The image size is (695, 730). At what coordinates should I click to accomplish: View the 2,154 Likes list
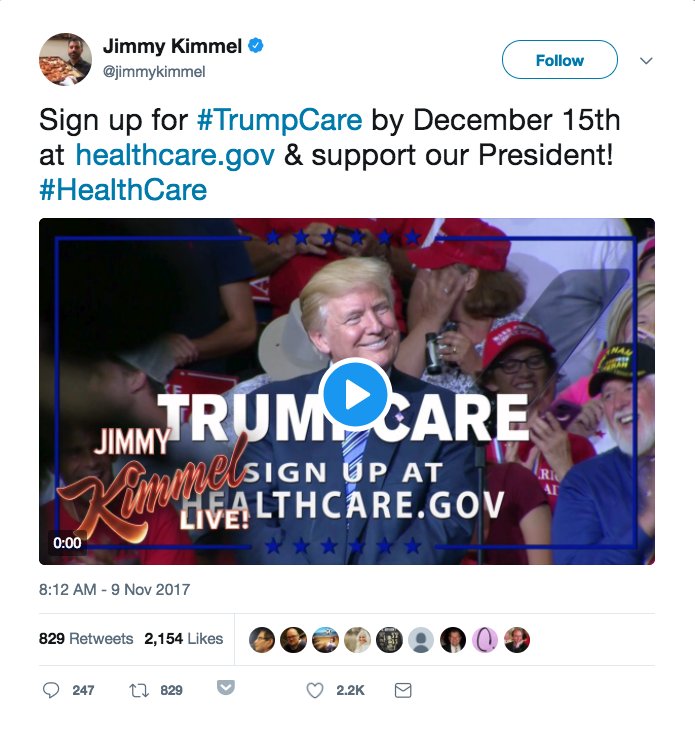click(183, 639)
